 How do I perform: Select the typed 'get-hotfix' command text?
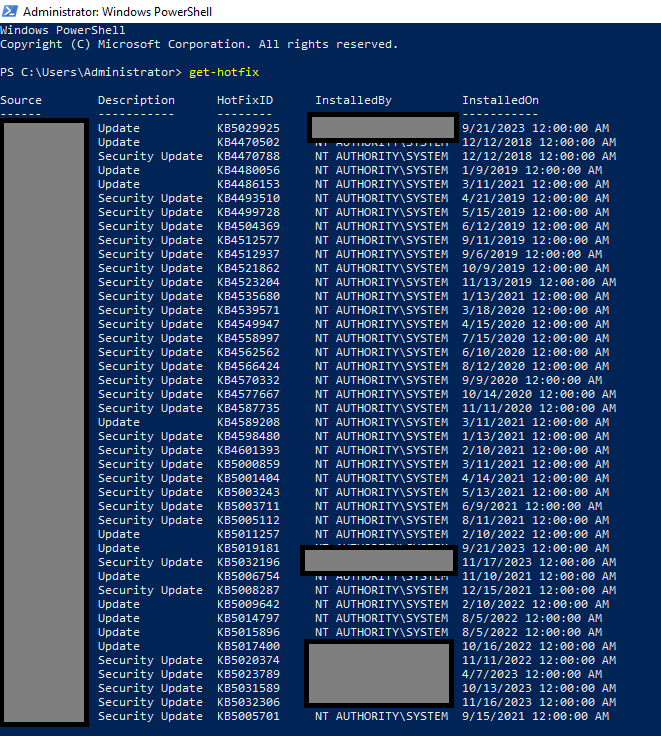(224, 72)
